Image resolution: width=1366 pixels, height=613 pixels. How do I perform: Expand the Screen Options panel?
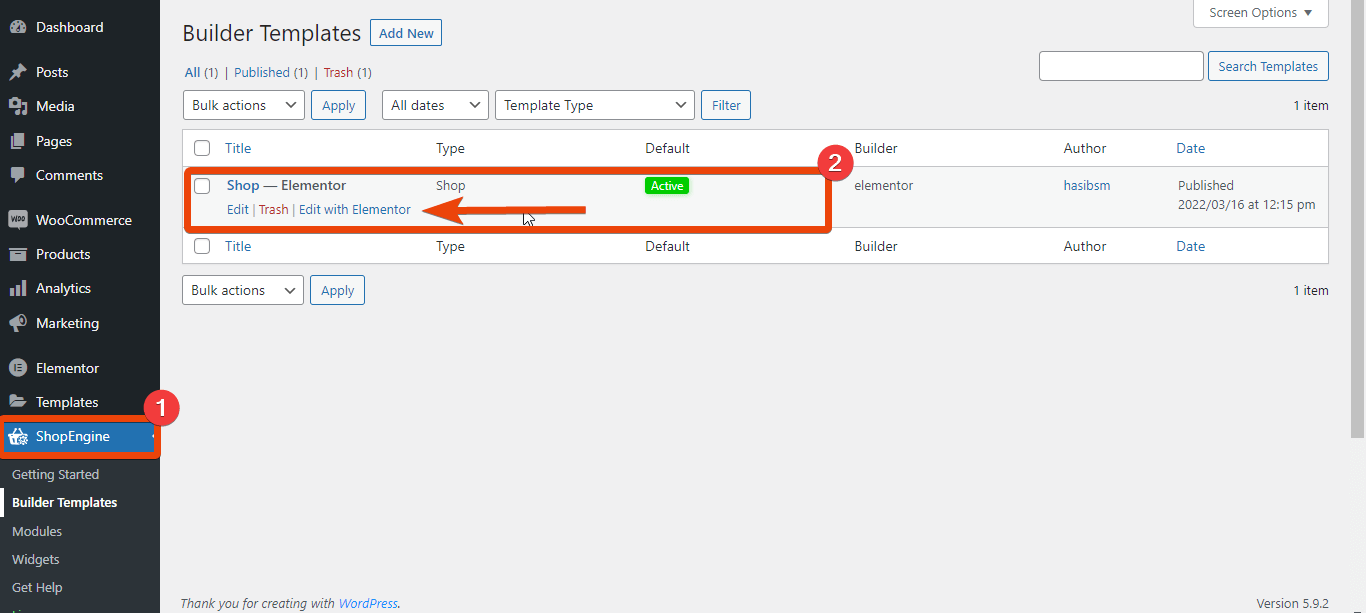[x=1261, y=13]
